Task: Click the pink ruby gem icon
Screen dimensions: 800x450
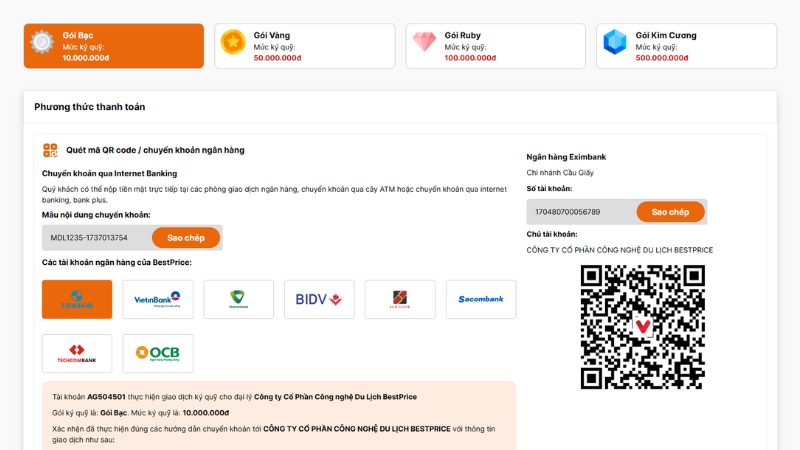Action: point(424,42)
